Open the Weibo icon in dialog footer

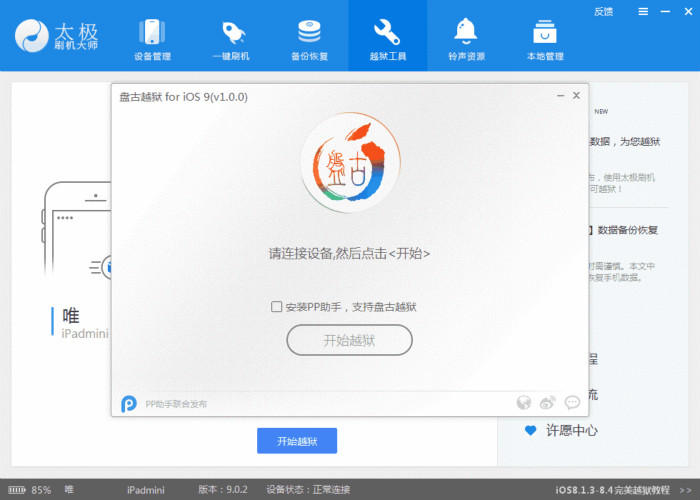548,403
